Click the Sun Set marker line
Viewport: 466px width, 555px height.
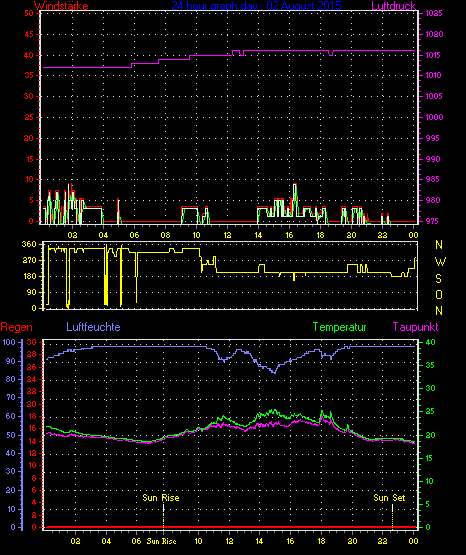pyautogui.click(x=392, y=516)
